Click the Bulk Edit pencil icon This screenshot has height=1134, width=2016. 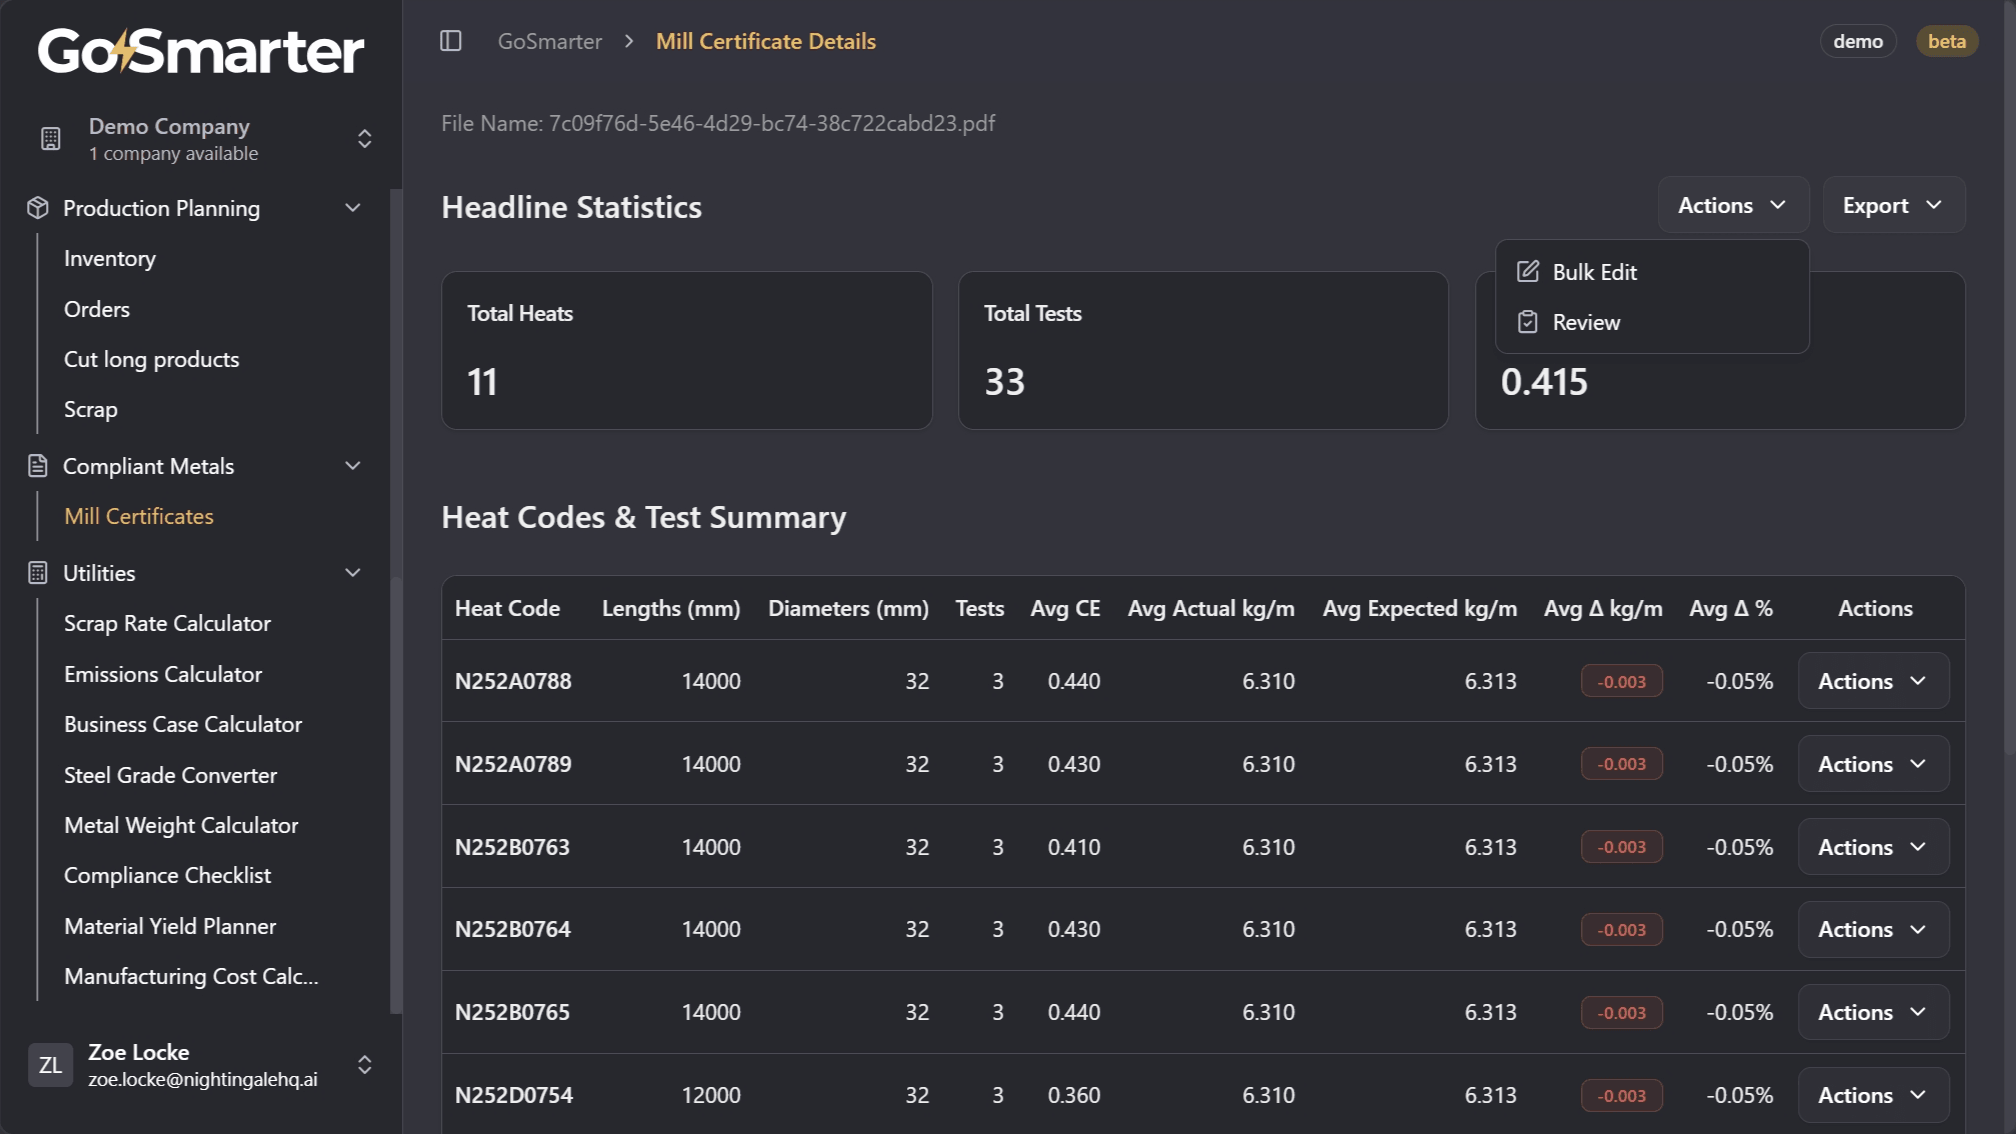[1528, 272]
